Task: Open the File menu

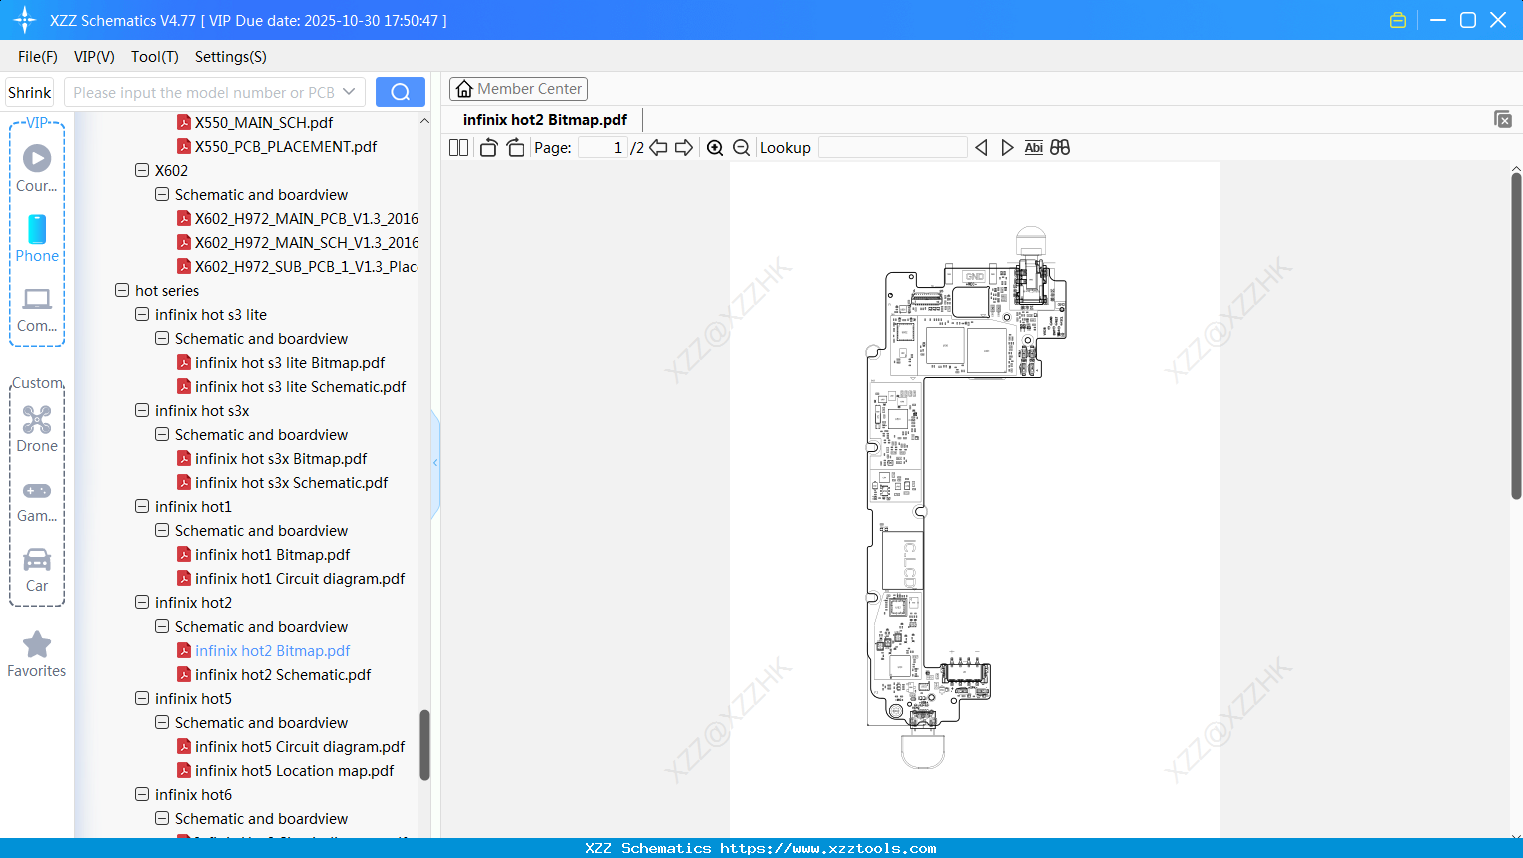Action: (x=37, y=57)
